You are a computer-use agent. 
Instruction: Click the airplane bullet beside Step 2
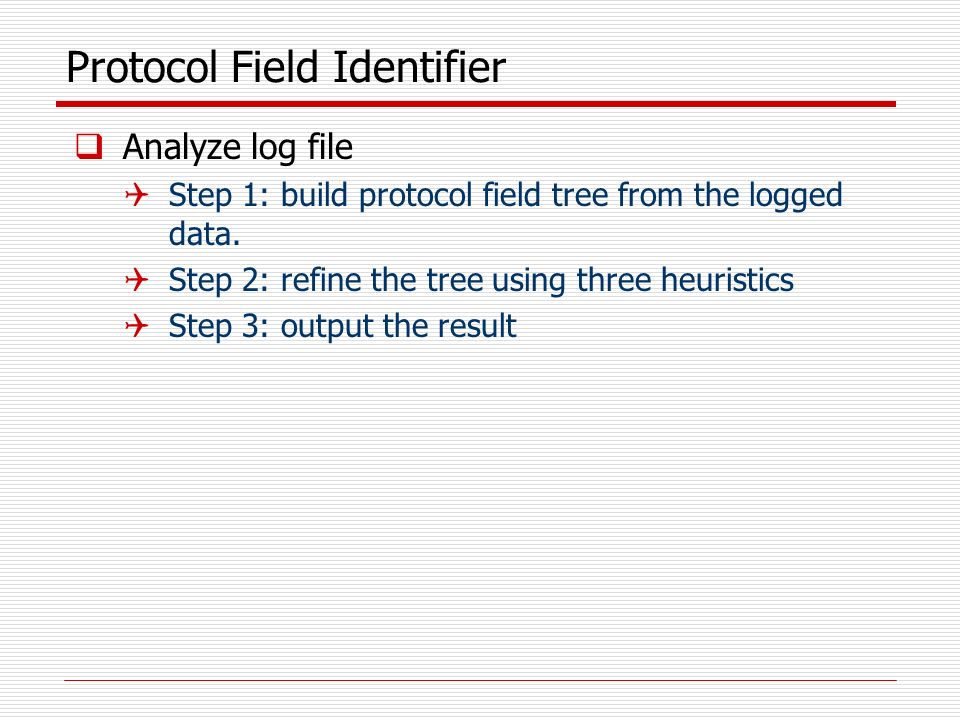coord(137,280)
